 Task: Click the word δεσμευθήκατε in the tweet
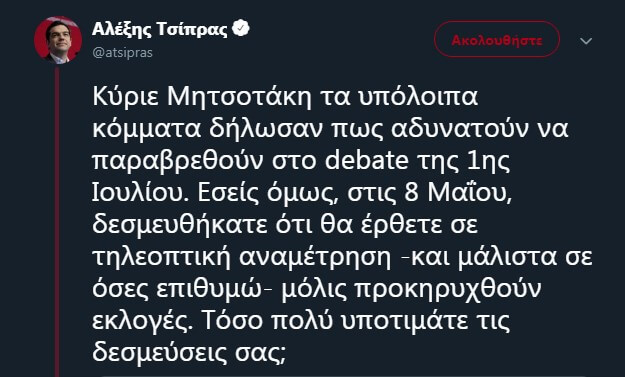(180, 226)
